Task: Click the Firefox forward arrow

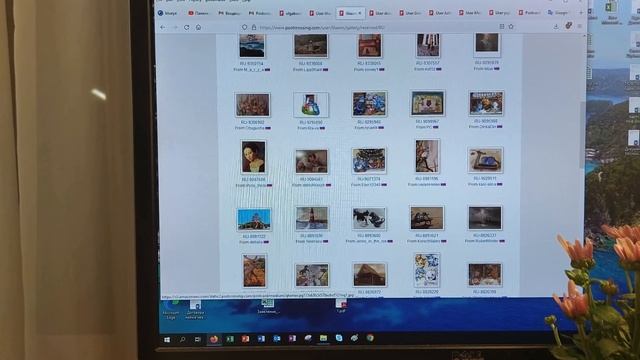Action: (x=175, y=27)
